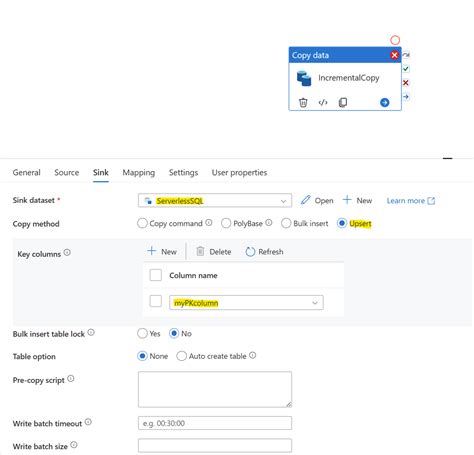This screenshot has height=455, width=474.
Task: Delete the IncrementalCopy activity via trash icon
Action: [x=303, y=102]
